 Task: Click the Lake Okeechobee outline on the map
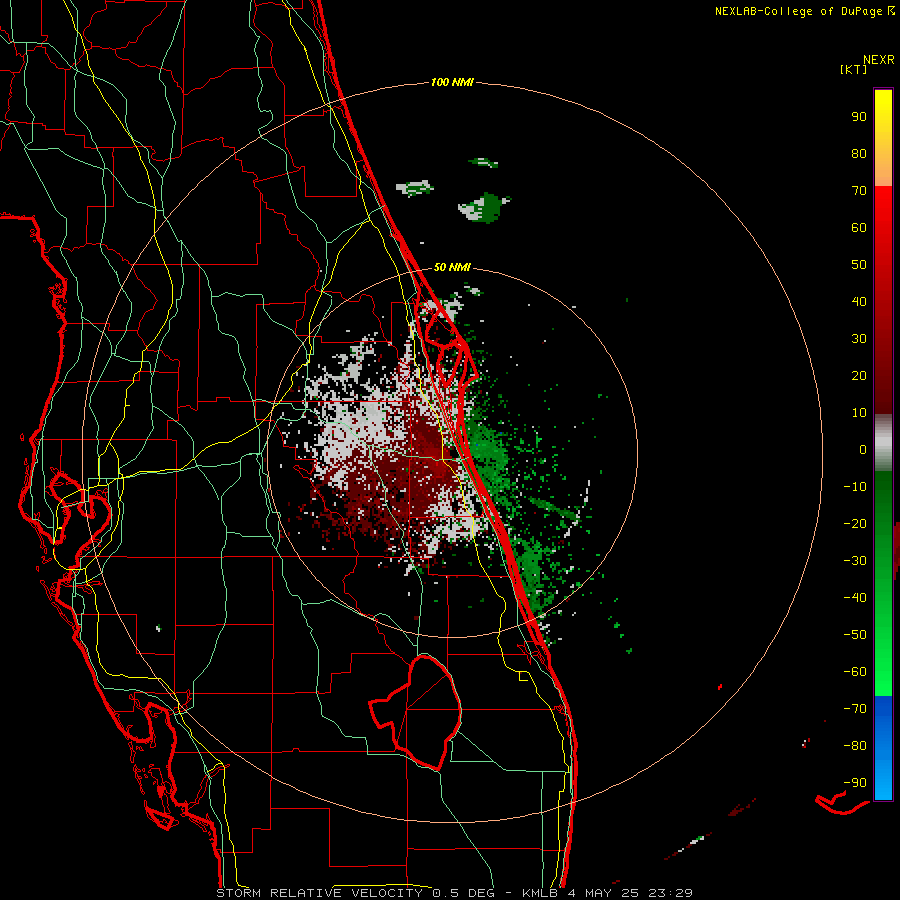pyautogui.click(x=417, y=712)
